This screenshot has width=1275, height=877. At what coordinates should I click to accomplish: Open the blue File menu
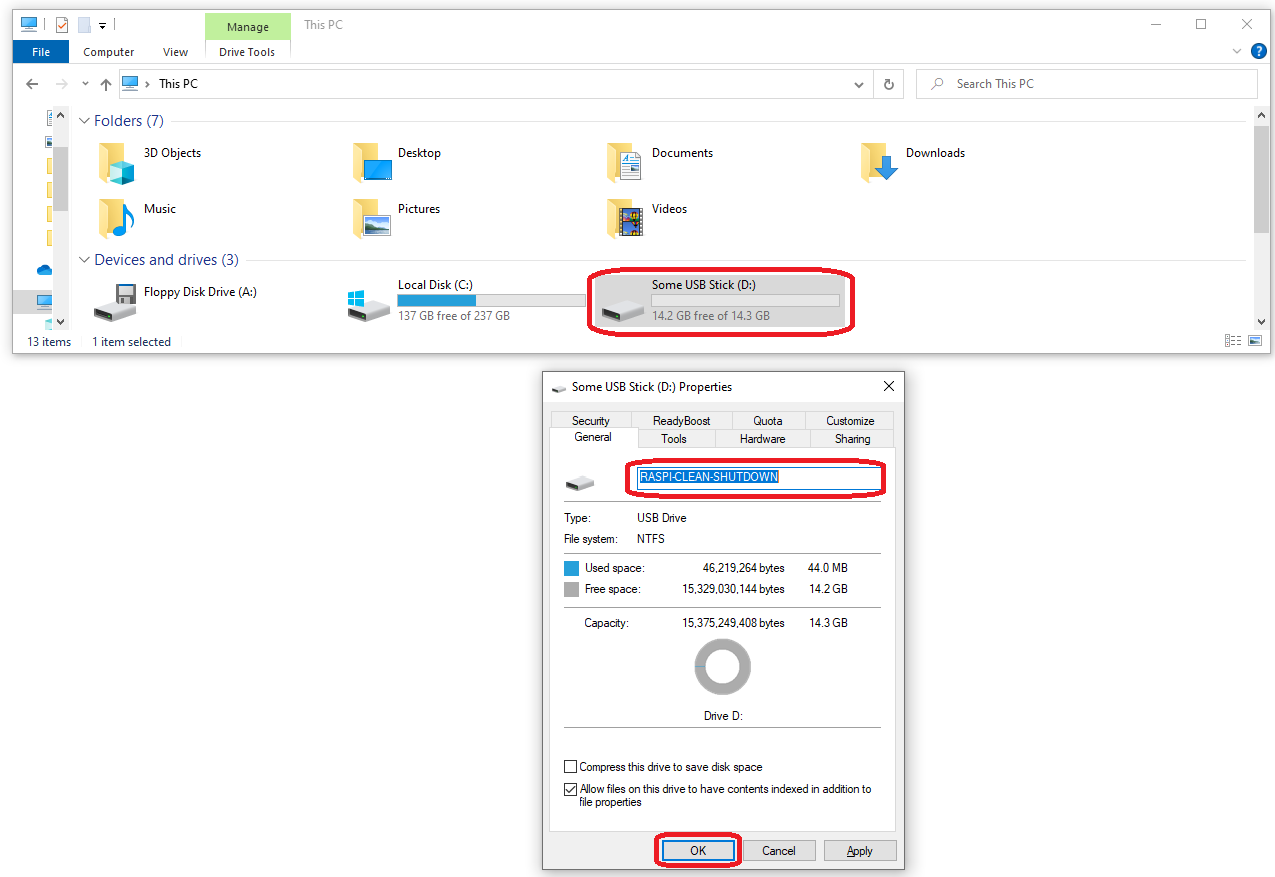pyautogui.click(x=41, y=52)
